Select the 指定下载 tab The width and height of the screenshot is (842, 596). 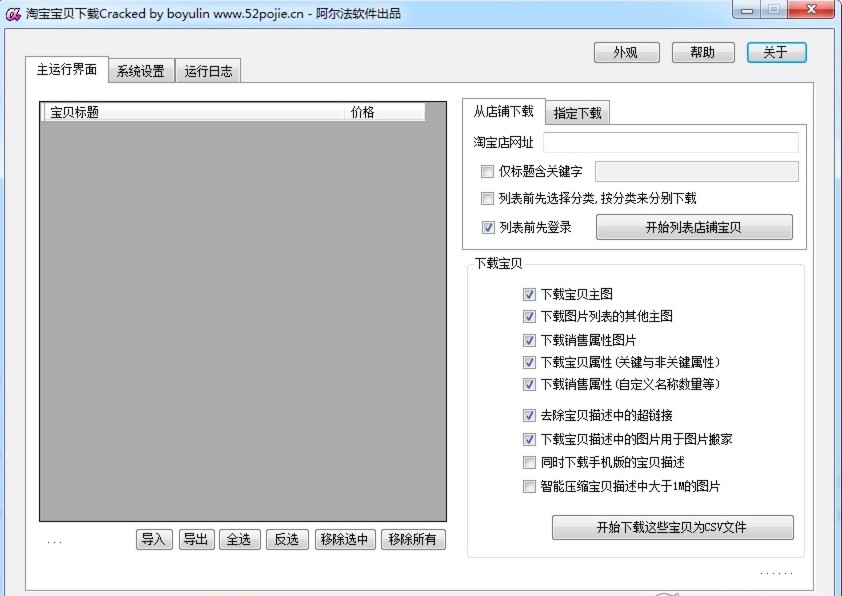point(577,113)
